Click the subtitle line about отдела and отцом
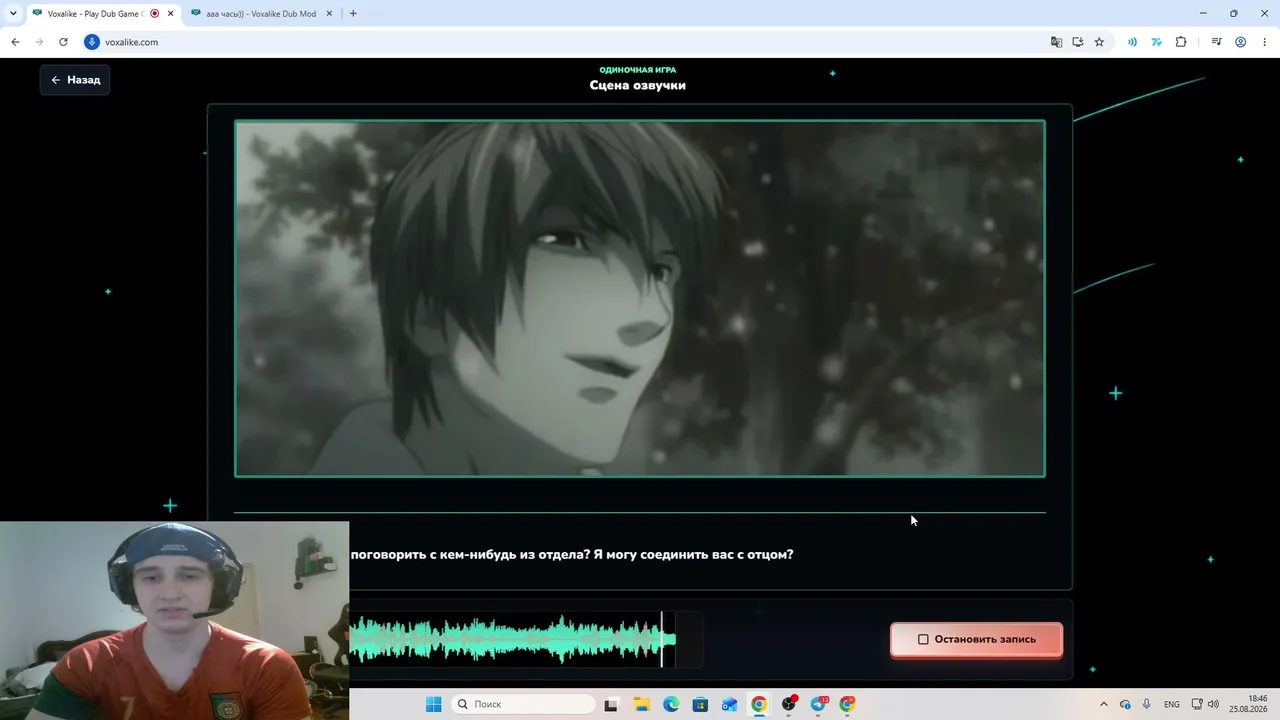This screenshot has width=1280, height=720. click(571, 554)
